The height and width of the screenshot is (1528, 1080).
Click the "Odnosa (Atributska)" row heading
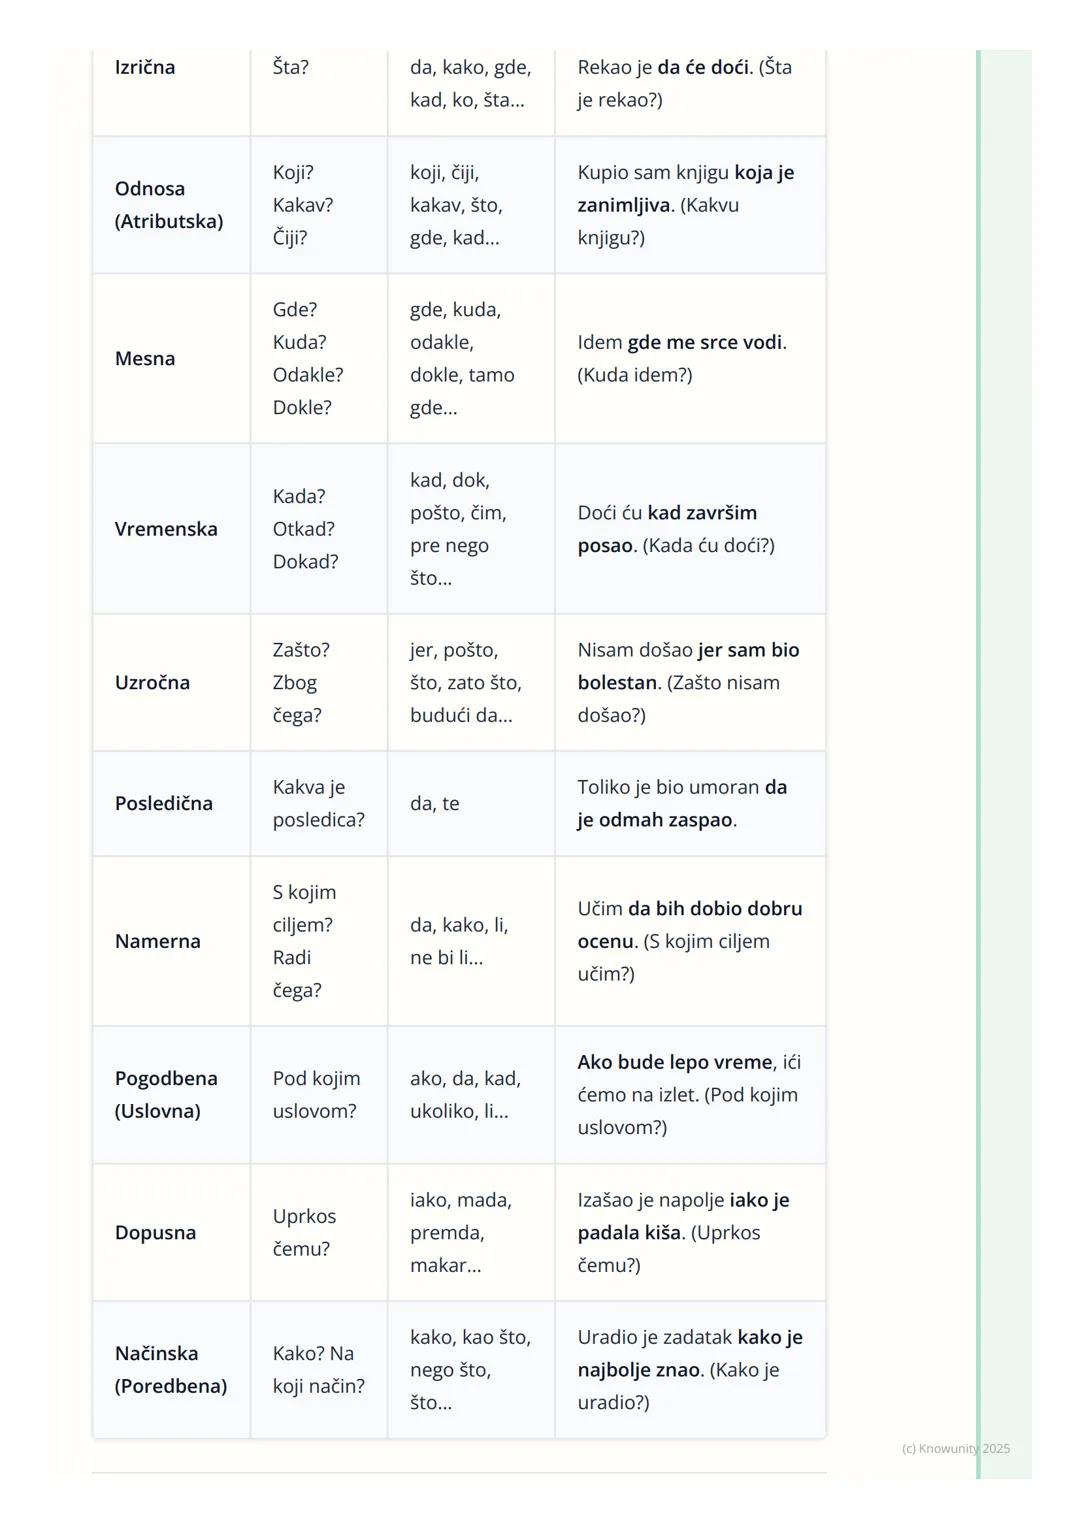[168, 205]
